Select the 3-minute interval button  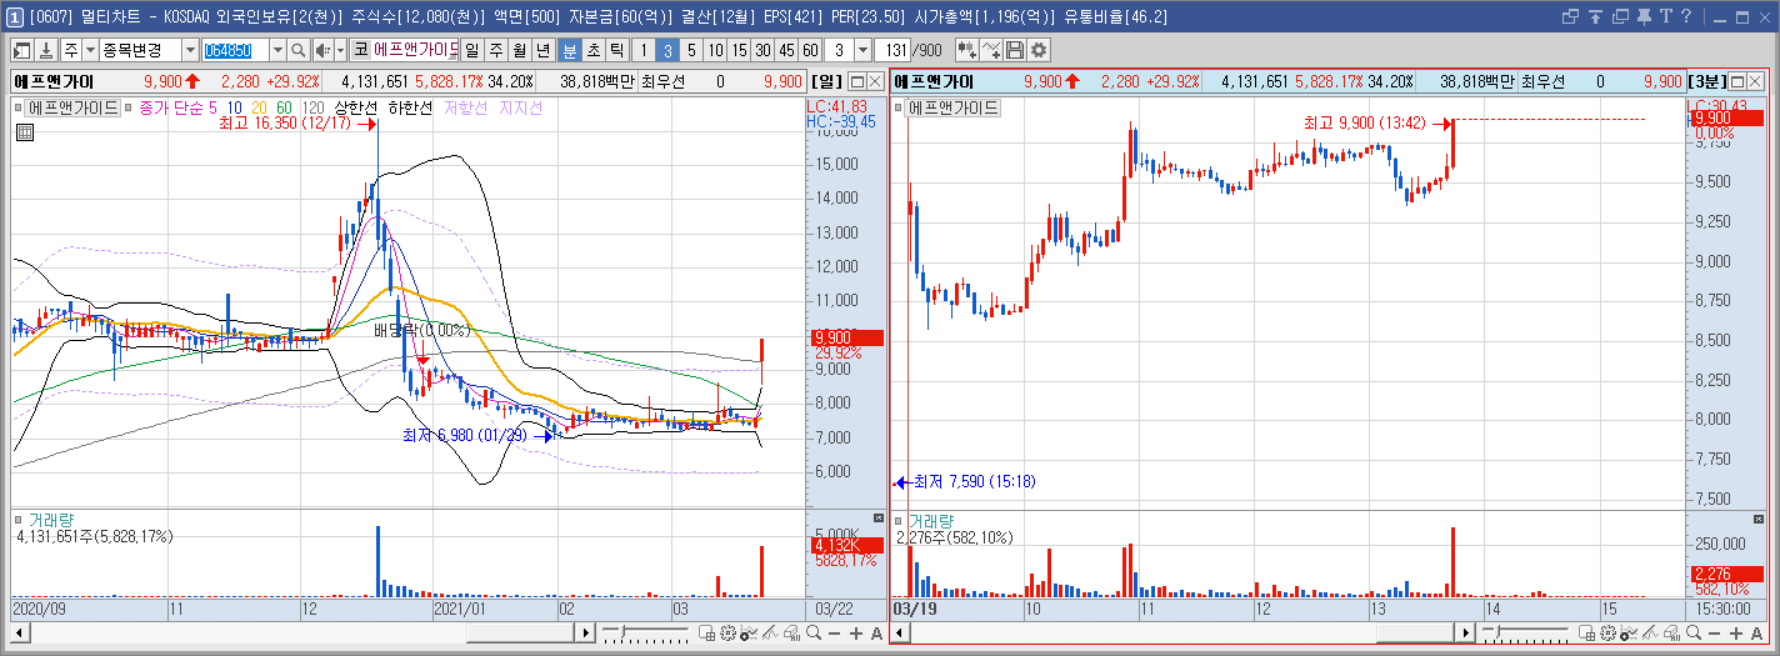click(668, 50)
